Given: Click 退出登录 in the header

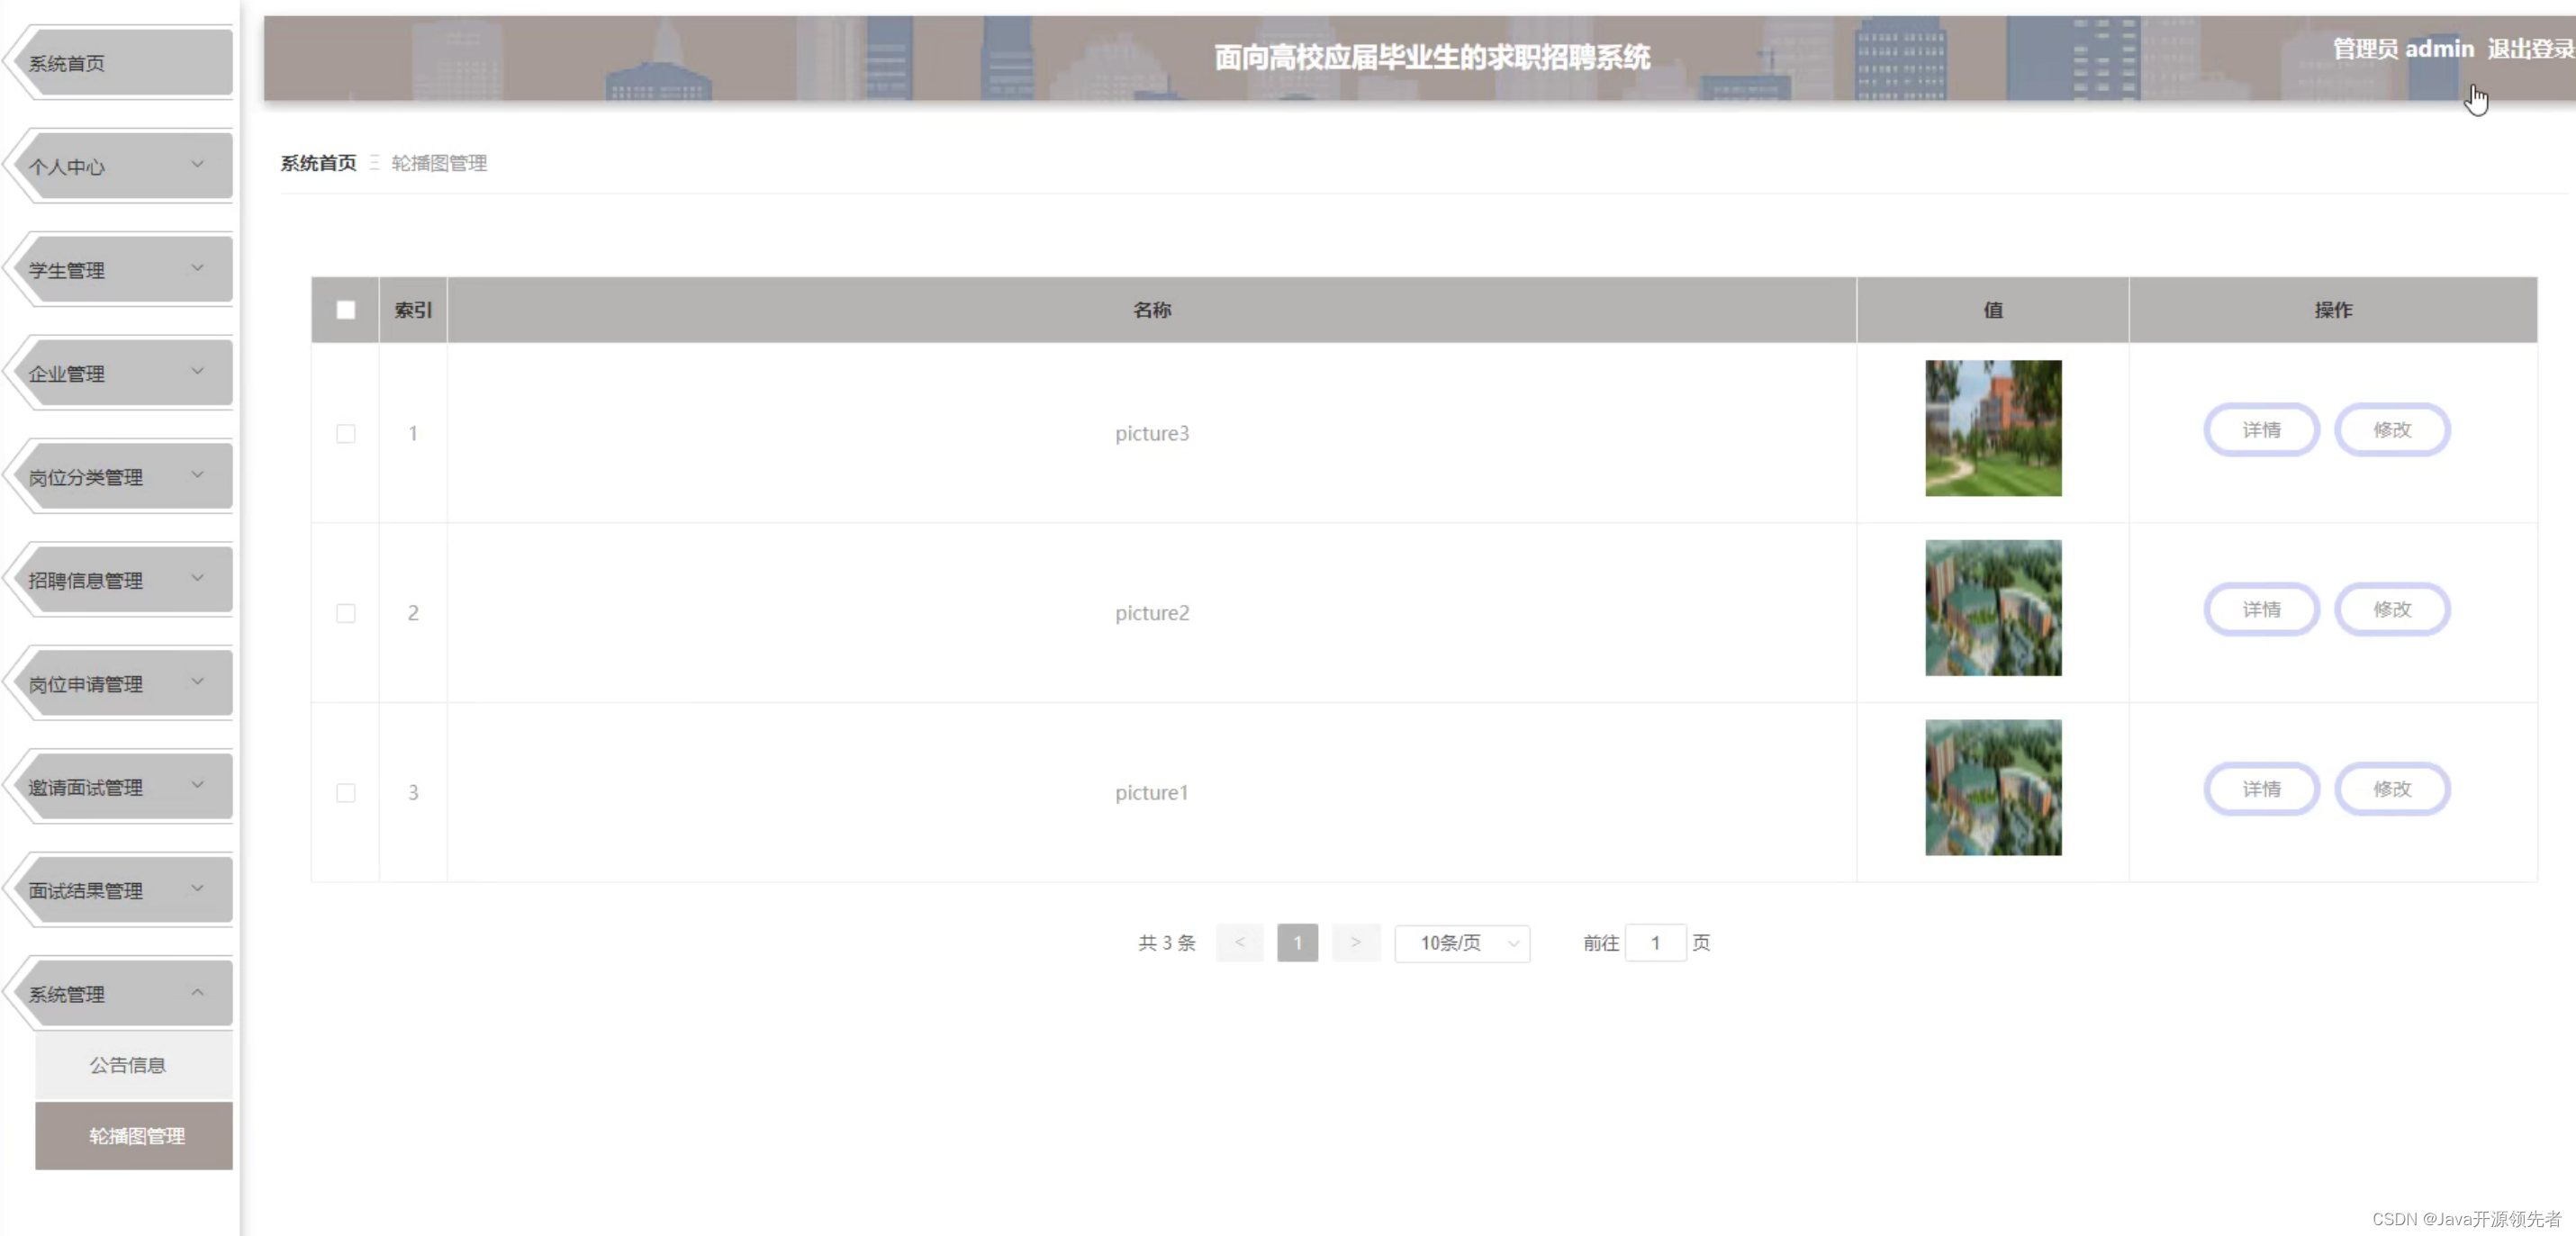Looking at the screenshot, I should pos(2530,49).
